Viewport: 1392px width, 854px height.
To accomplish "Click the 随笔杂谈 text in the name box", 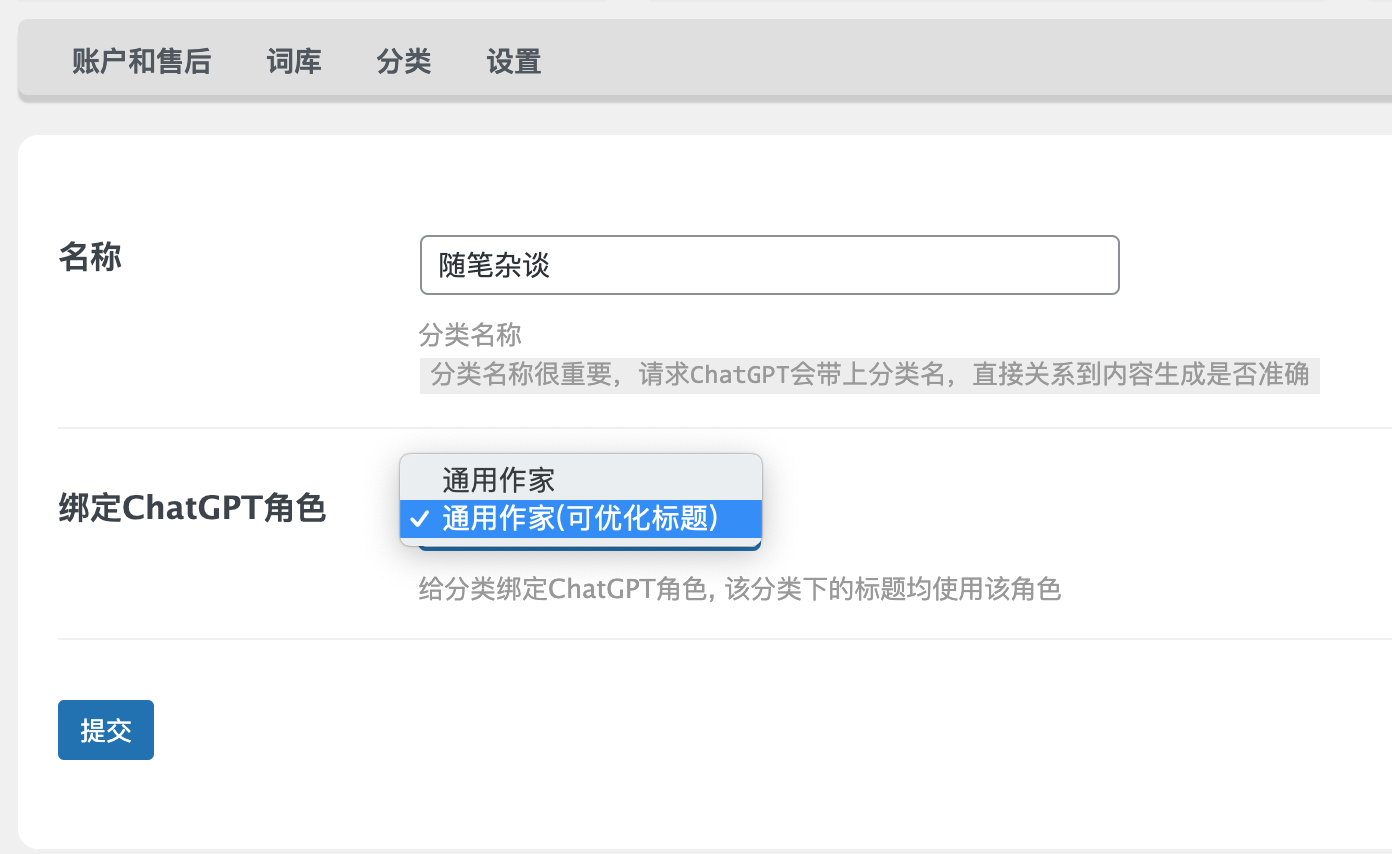I will [495, 265].
